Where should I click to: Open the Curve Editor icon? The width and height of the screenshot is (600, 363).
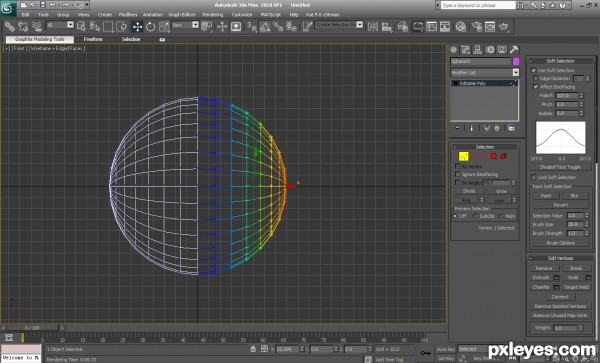[432, 26]
